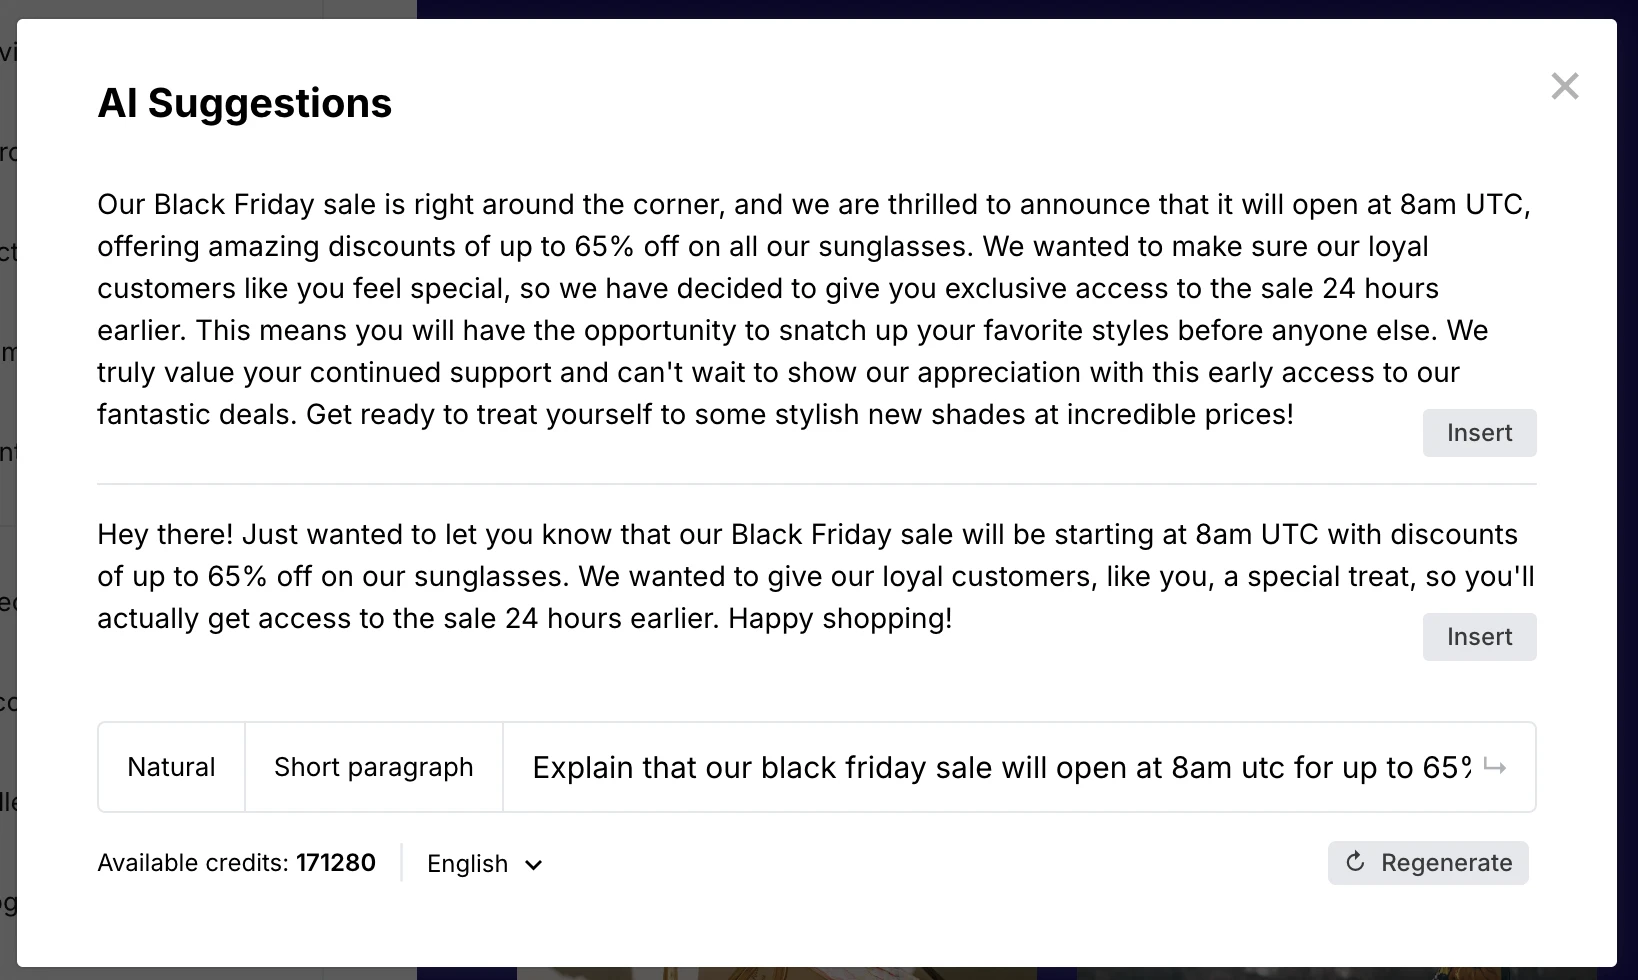Click the Available credits 171280 label
1638x980 pixels.
coord(236,863)
